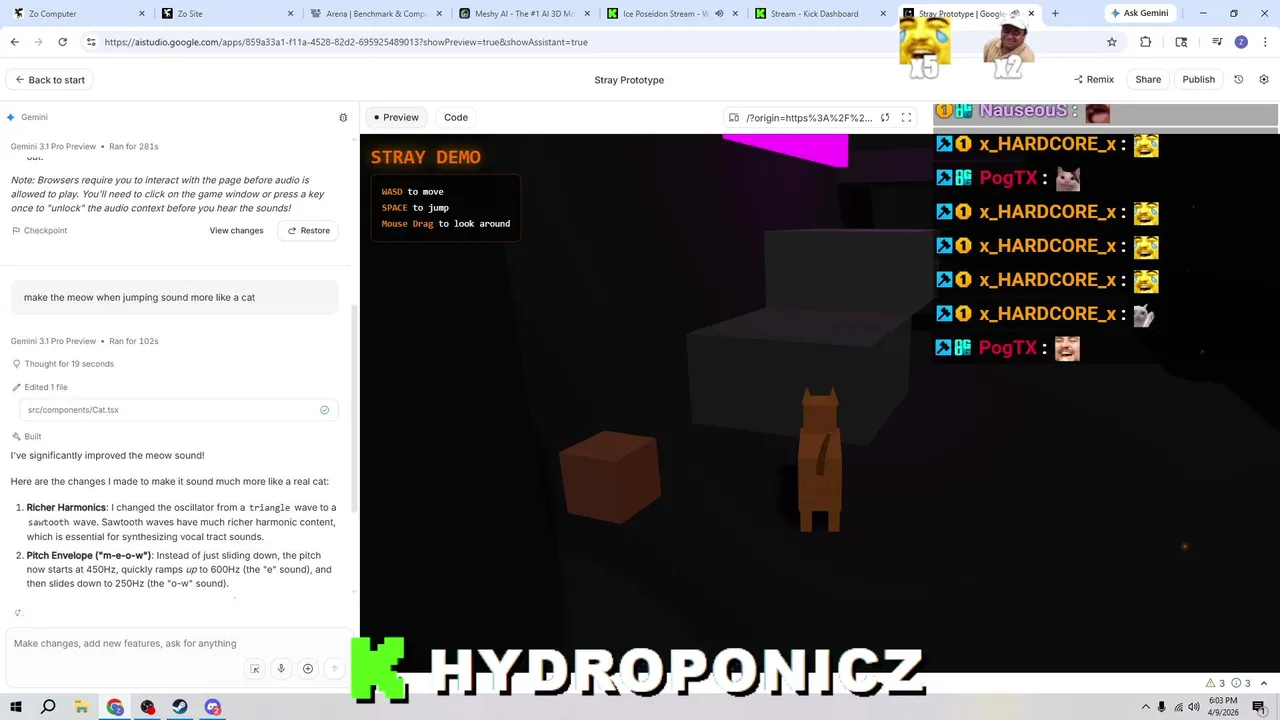Toggle the device preview icon
Screen dimensions: 1280x720
coord(733,117)
